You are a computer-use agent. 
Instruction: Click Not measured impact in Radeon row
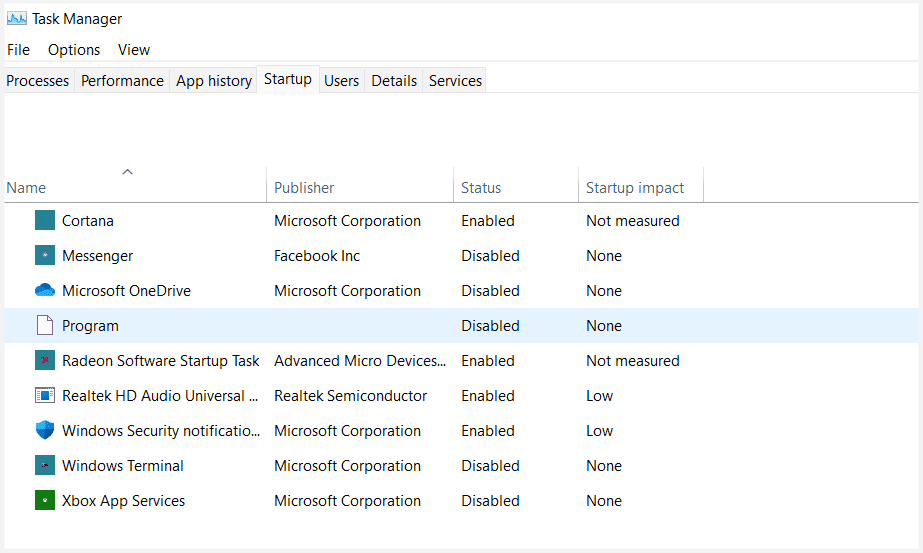pyautogui.click(x=633, y=360)
